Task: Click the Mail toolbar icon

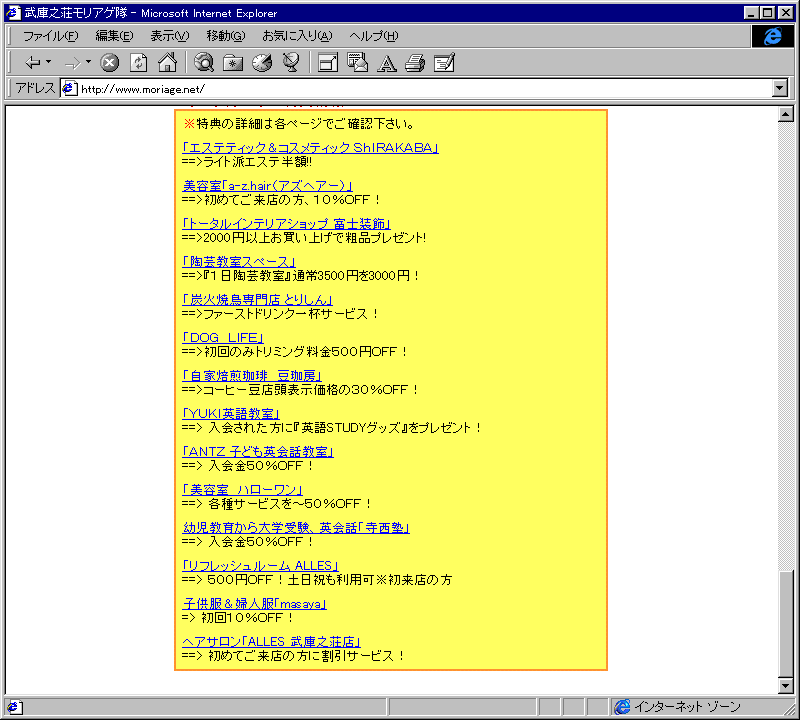Action: tap(357, 62)
